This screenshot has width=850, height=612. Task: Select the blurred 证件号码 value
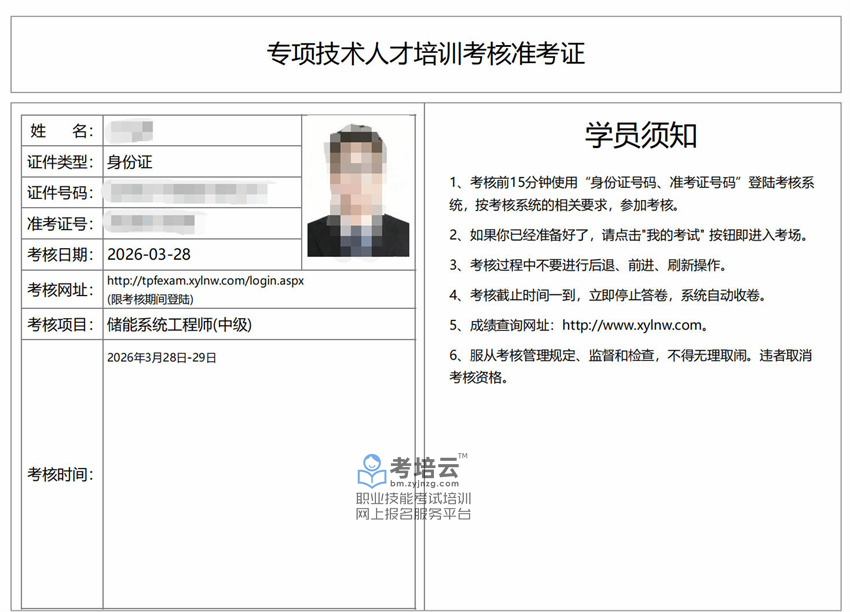pos(190,192)
